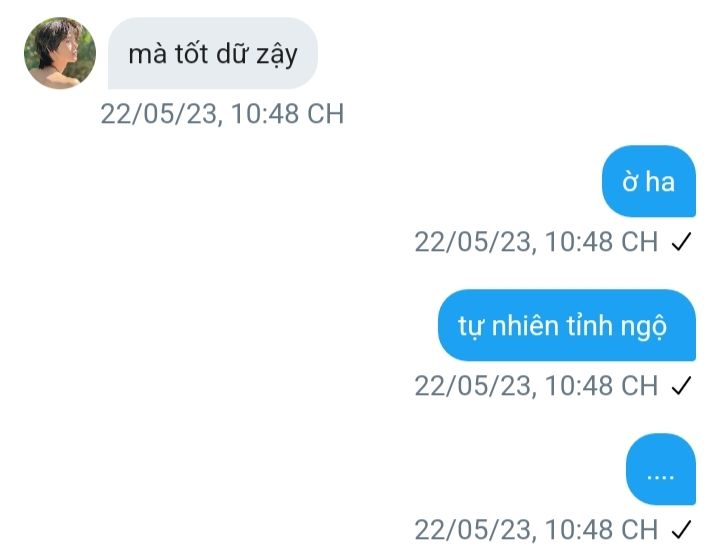
Task: Click the delivered checkmark below 'ờ ha'
Action: (681, 242)
